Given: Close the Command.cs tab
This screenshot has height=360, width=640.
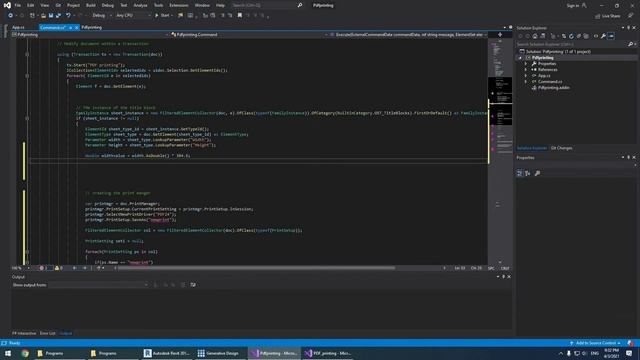Looking at the screenshot, I should (76, 27).
